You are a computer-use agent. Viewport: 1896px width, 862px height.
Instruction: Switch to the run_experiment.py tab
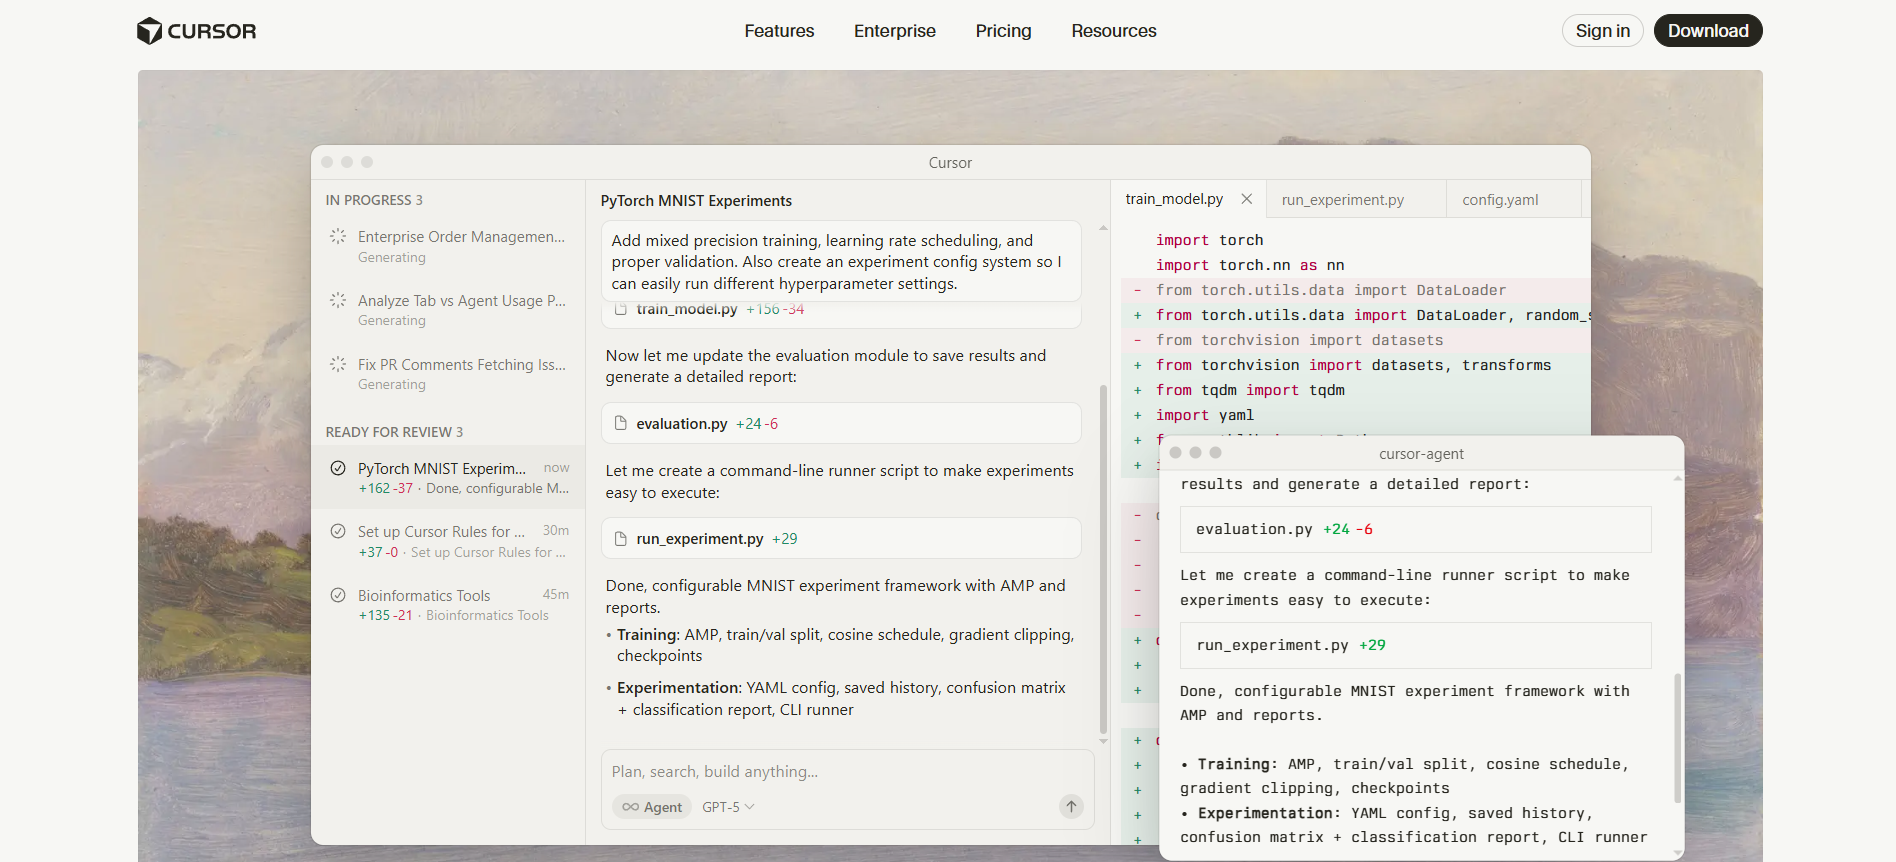[1342, 200]
